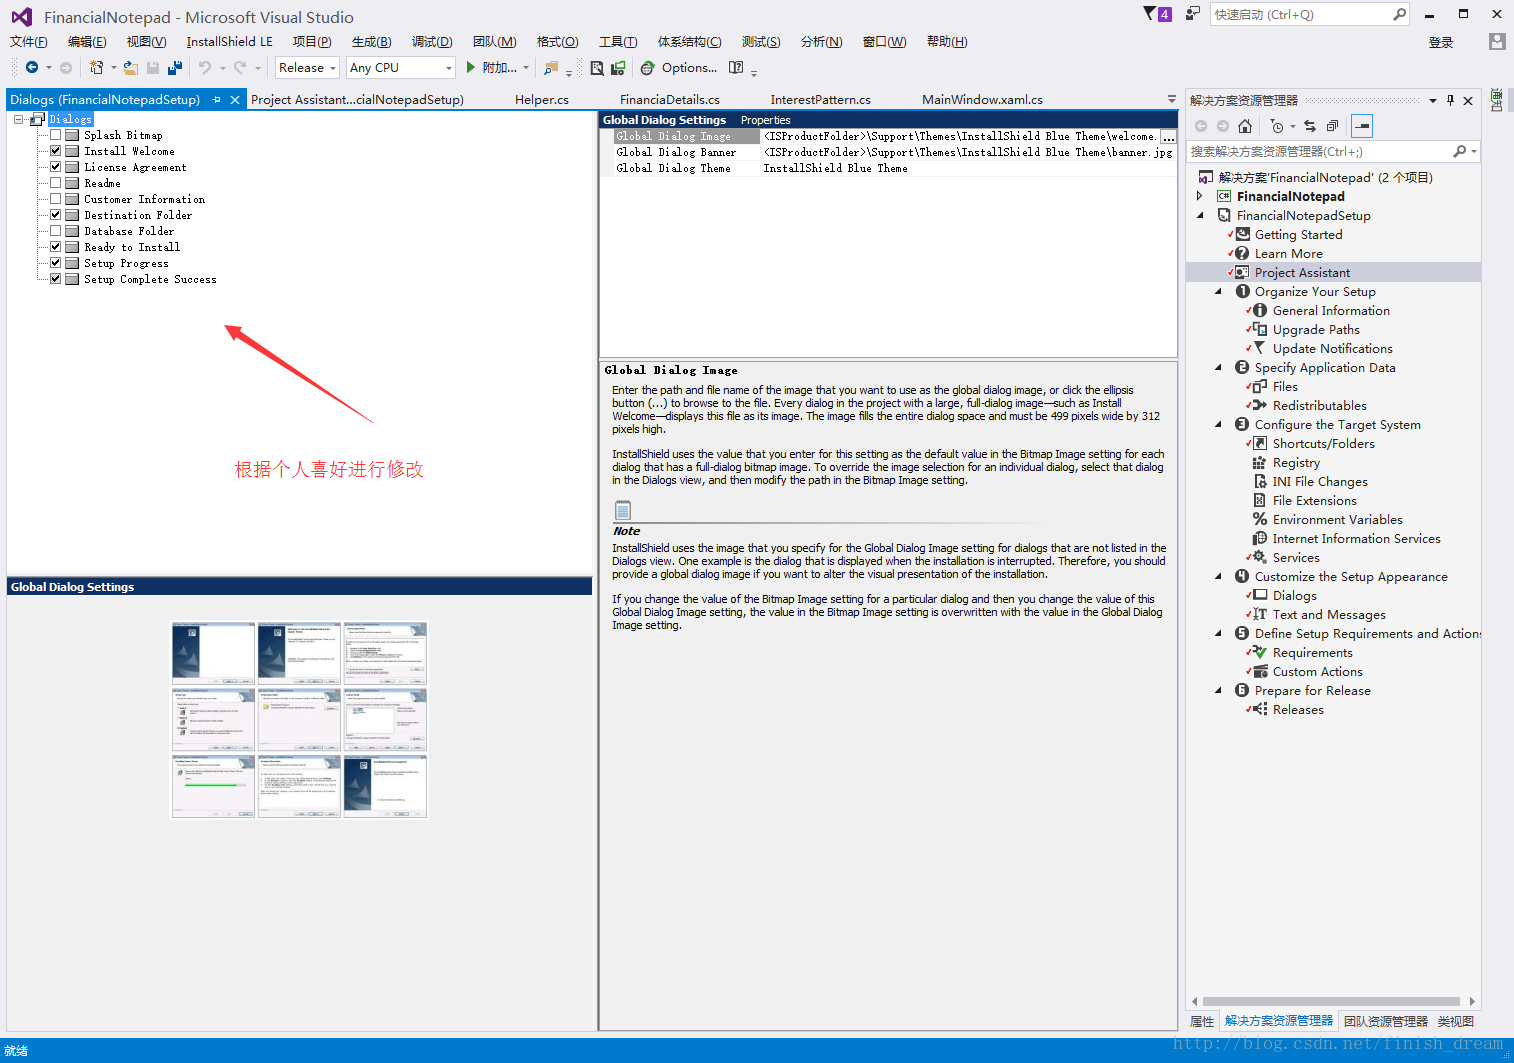Pin the Solution Explorer panel

(x=1450, y=100)
